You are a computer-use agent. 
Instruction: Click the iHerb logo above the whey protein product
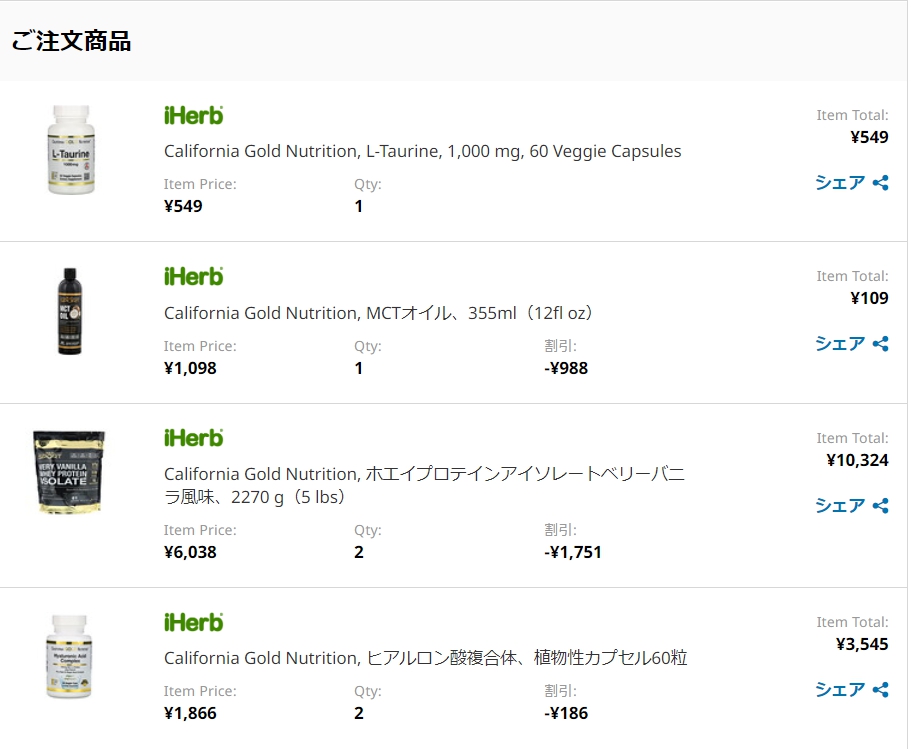(x=193, y=438)
